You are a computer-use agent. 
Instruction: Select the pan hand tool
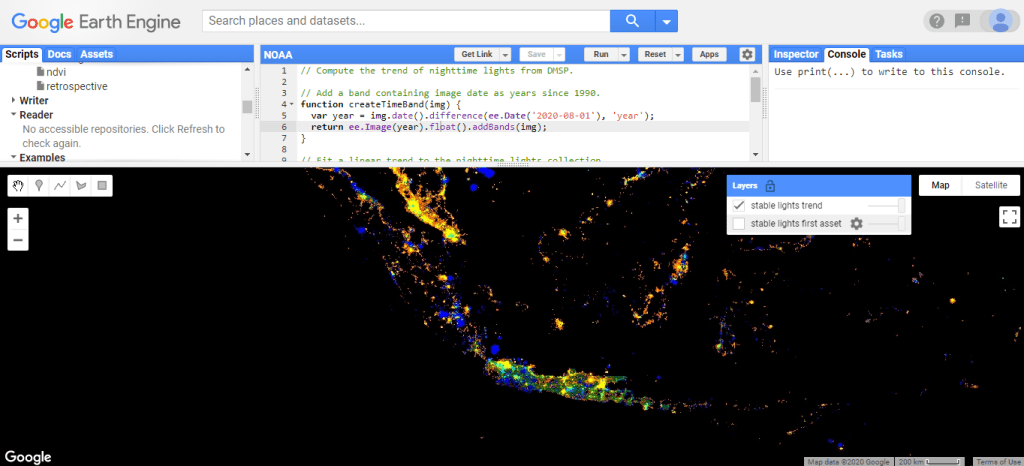coord(19,185)
